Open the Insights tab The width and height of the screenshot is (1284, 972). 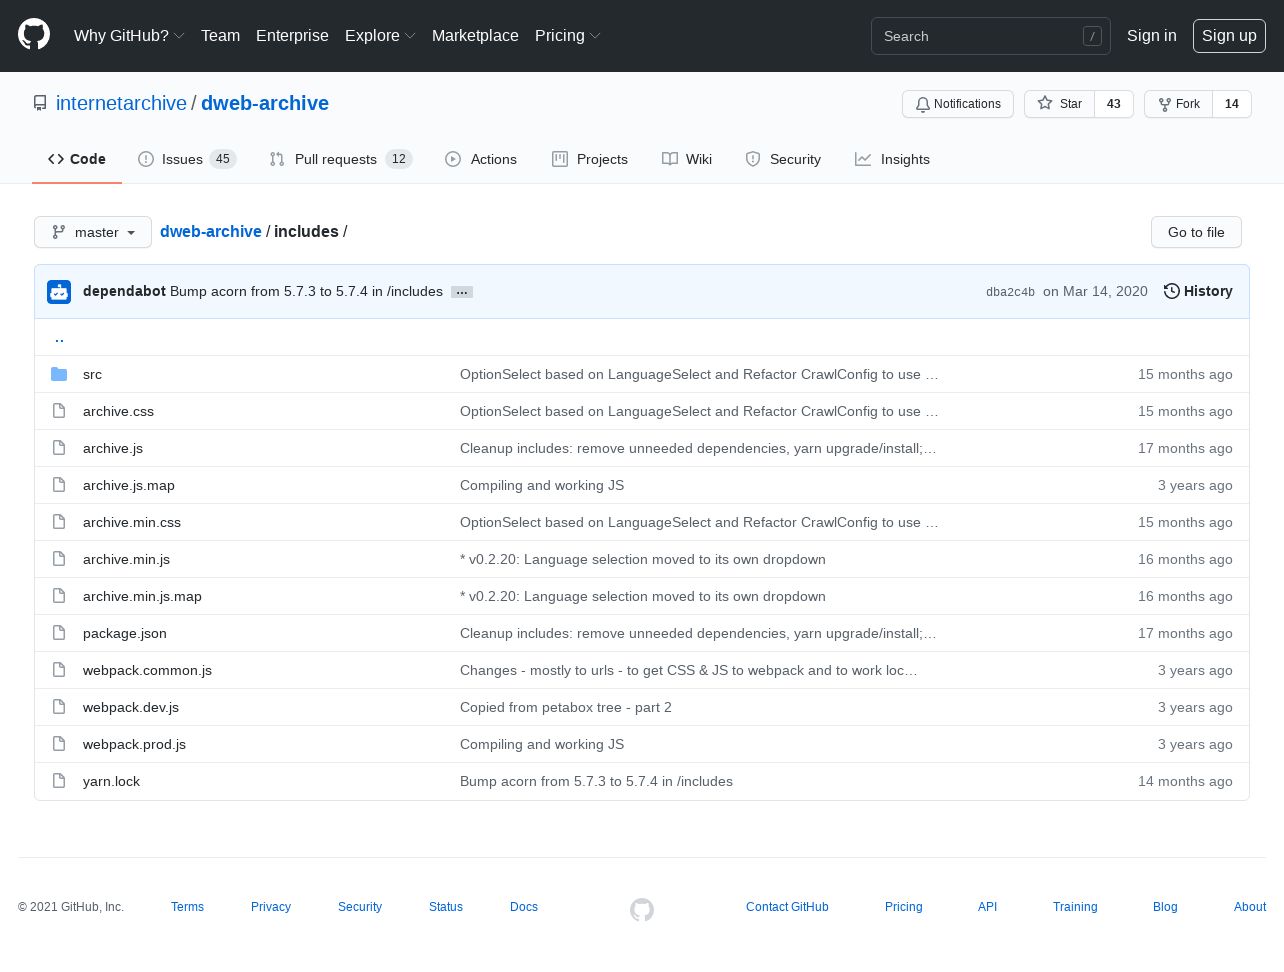click(x=892, y=159)
